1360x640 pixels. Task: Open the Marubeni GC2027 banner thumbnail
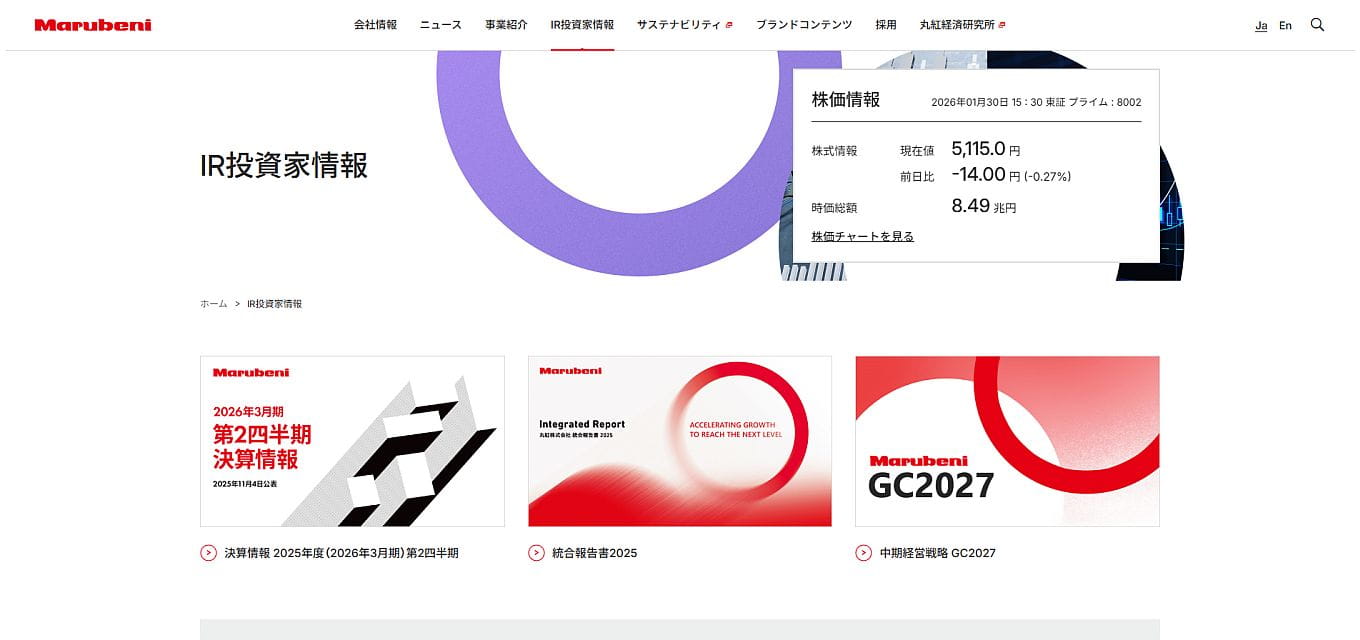(x=1007, y=440)
